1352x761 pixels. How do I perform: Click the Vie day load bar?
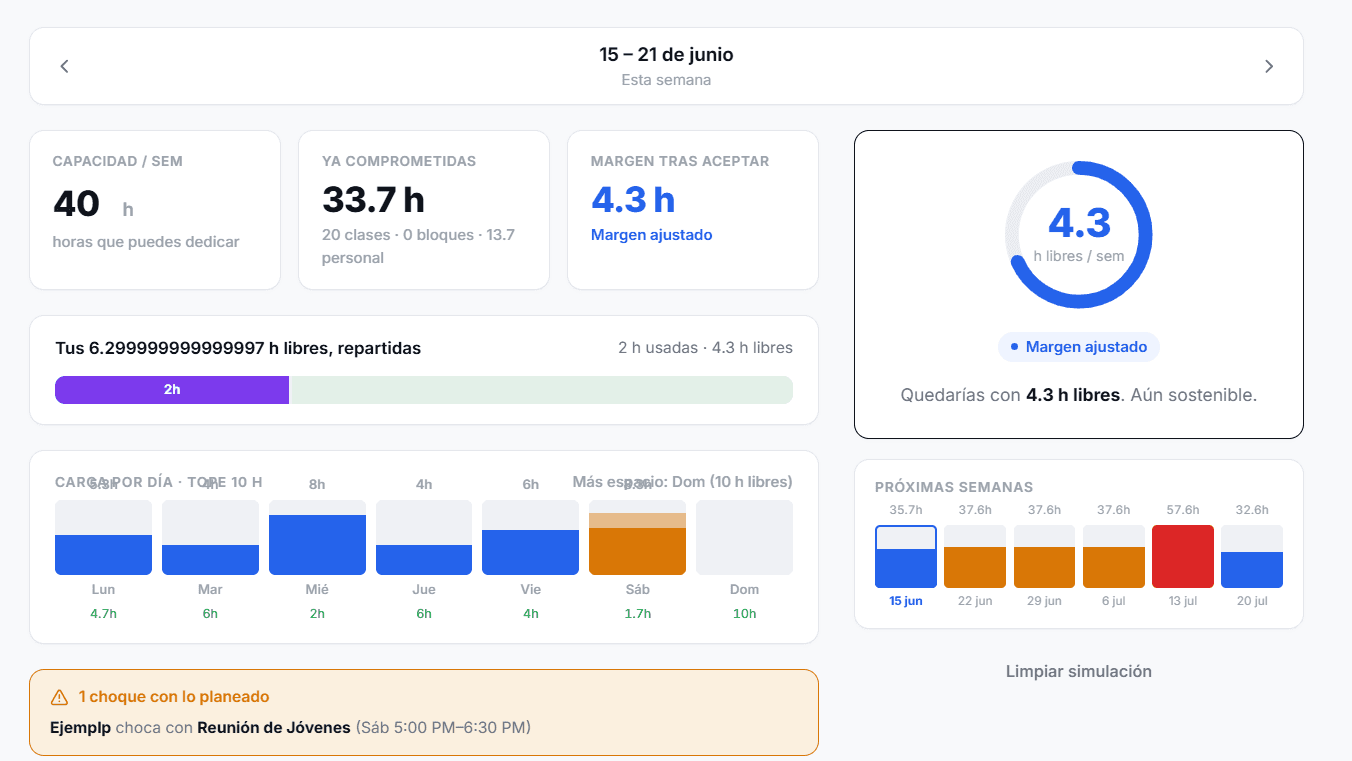530,538
